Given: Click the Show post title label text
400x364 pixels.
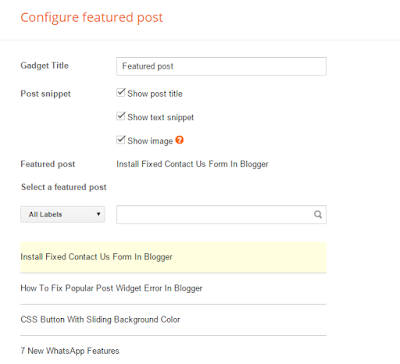Looking at the screenshot, I should (x=155, y=94).
